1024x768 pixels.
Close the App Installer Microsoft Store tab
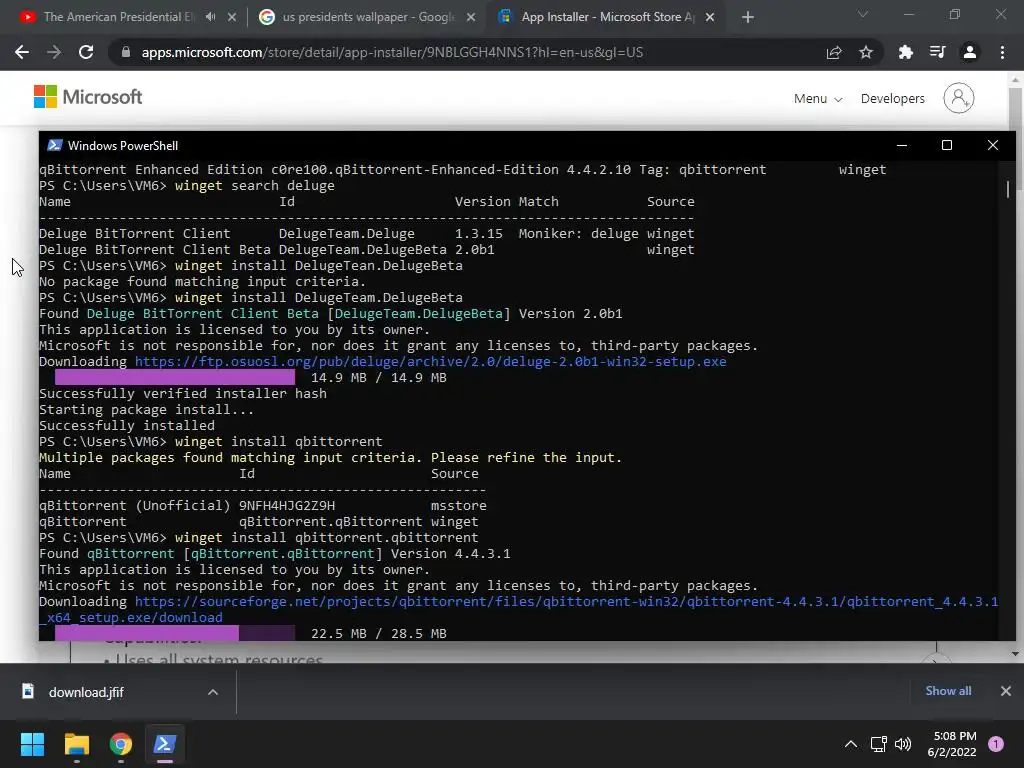click(x=711, y=17)
